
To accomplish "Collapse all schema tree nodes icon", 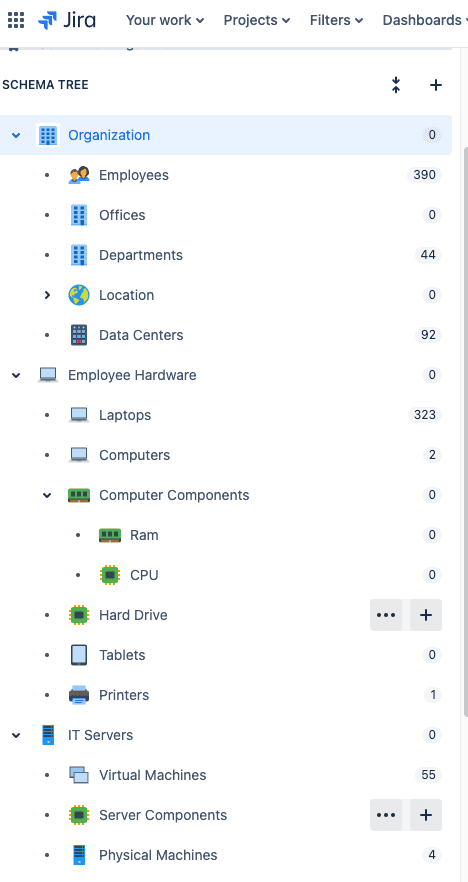I will pyautogui.click(x=396, y=85).
